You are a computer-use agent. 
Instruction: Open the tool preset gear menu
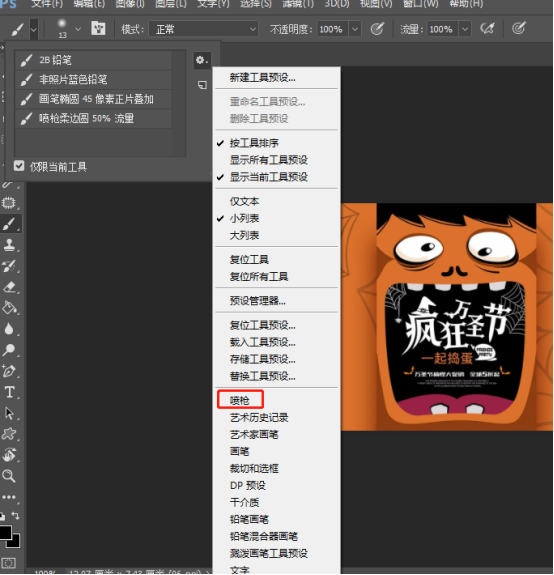[202, 60]
